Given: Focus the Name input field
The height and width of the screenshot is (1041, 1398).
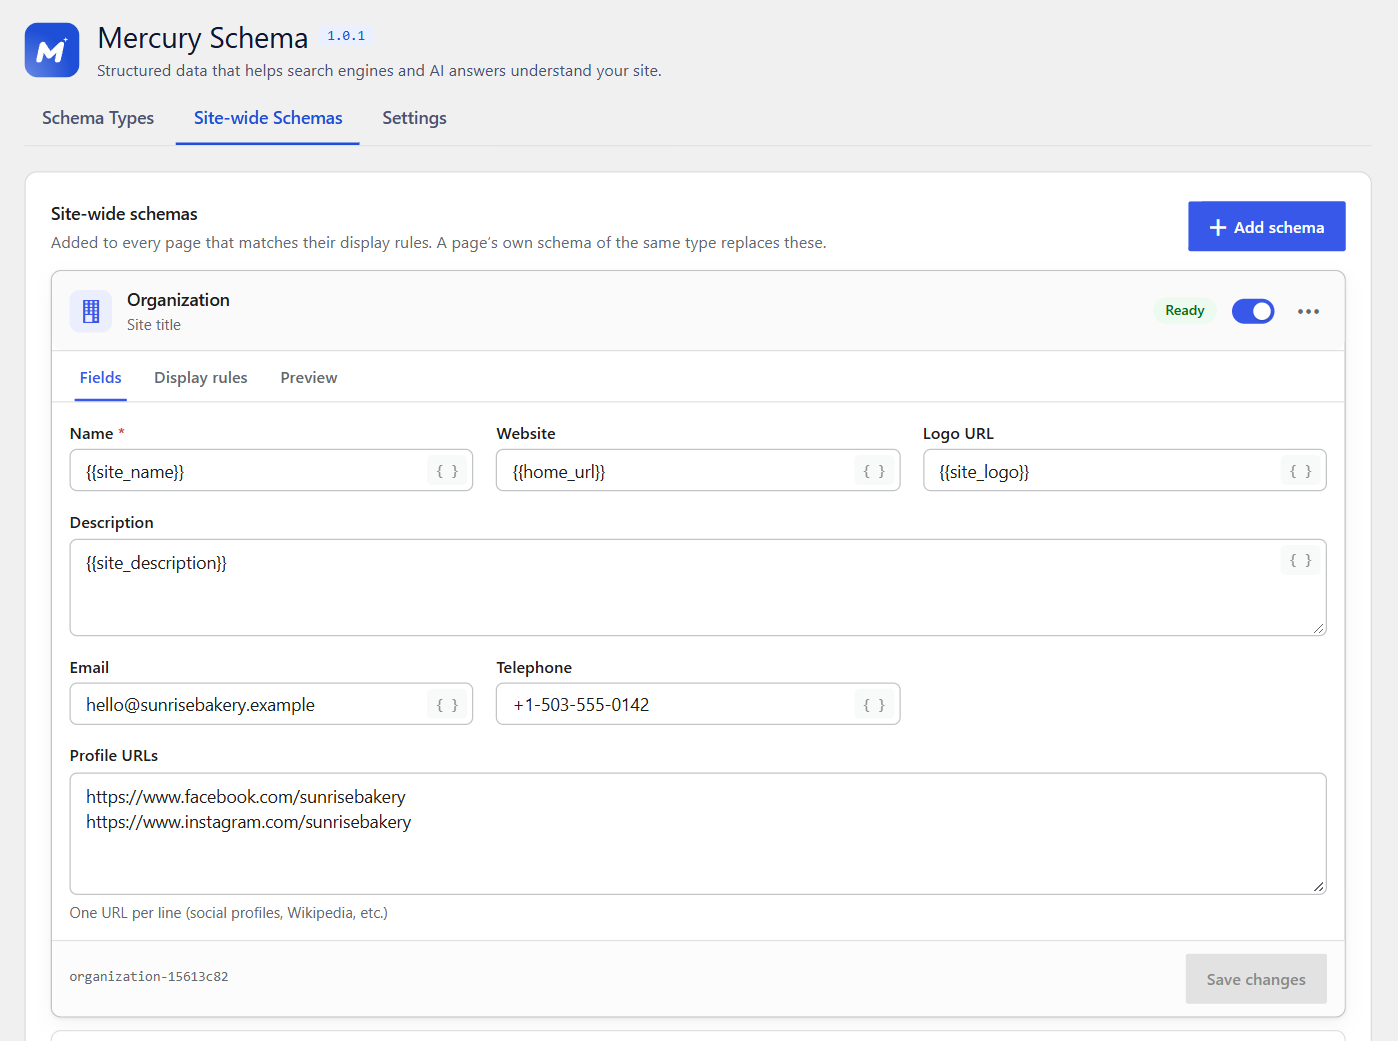Looking at the screenshot, I should coord(271,470).
